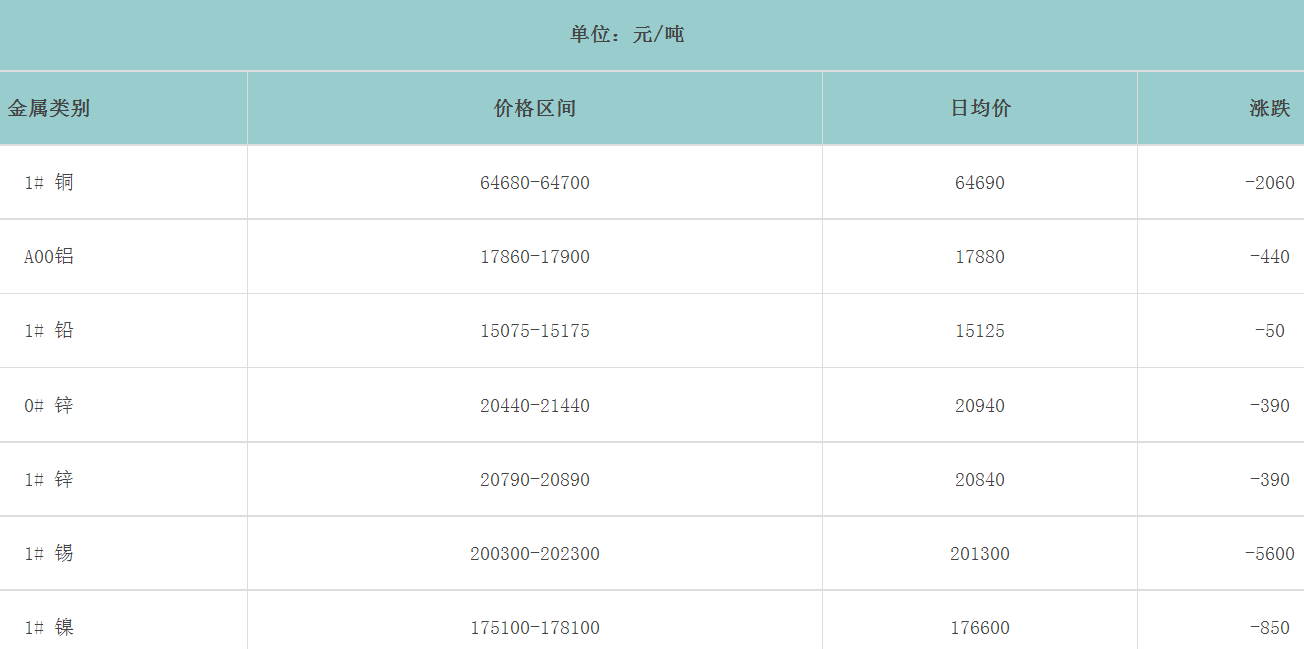Click the A00铝 metal name
Image resolution: width=1304 pixels, height=649 pixels.
(49, 257)
